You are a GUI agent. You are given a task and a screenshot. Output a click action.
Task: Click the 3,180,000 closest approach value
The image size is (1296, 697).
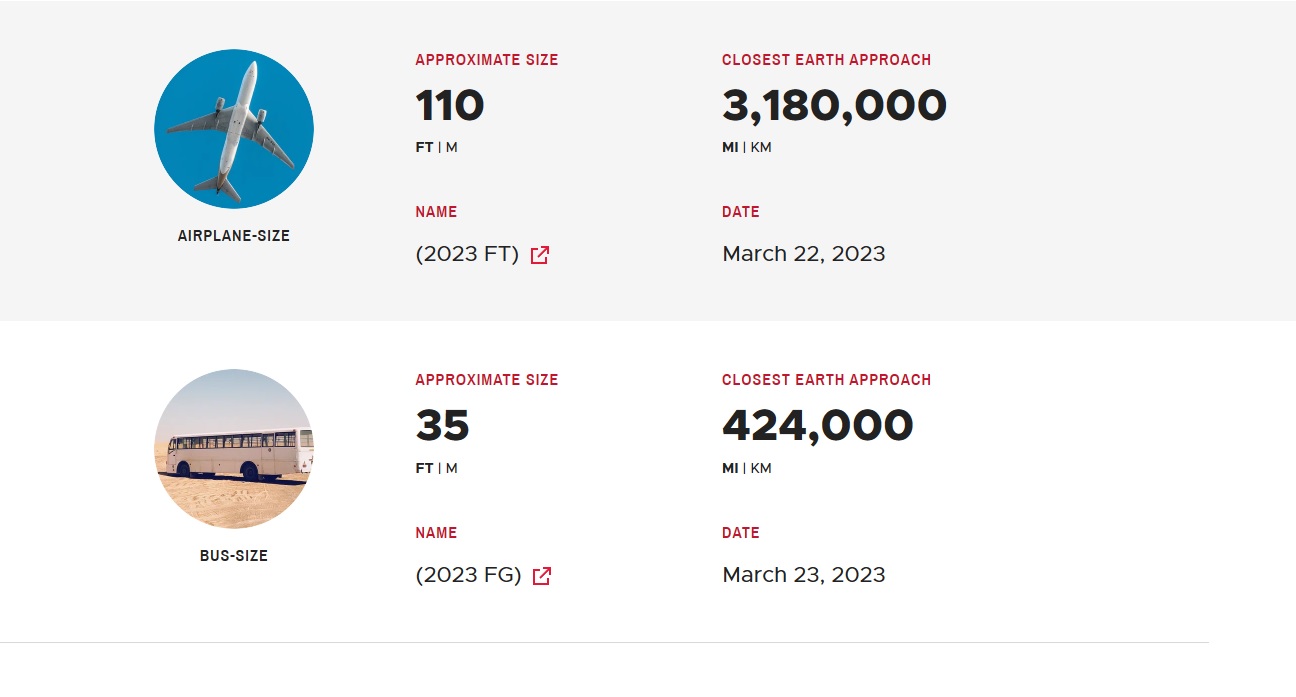point(834,106)
